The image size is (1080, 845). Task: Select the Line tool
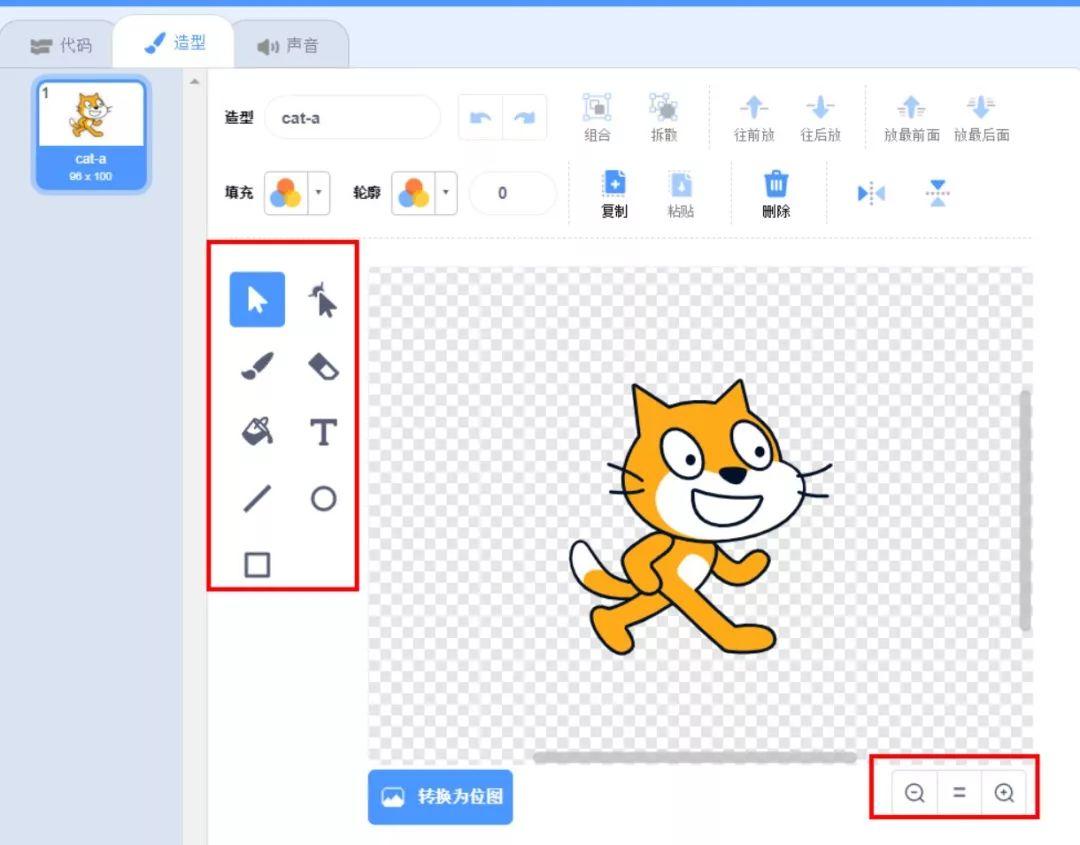[x=257, y=498]
